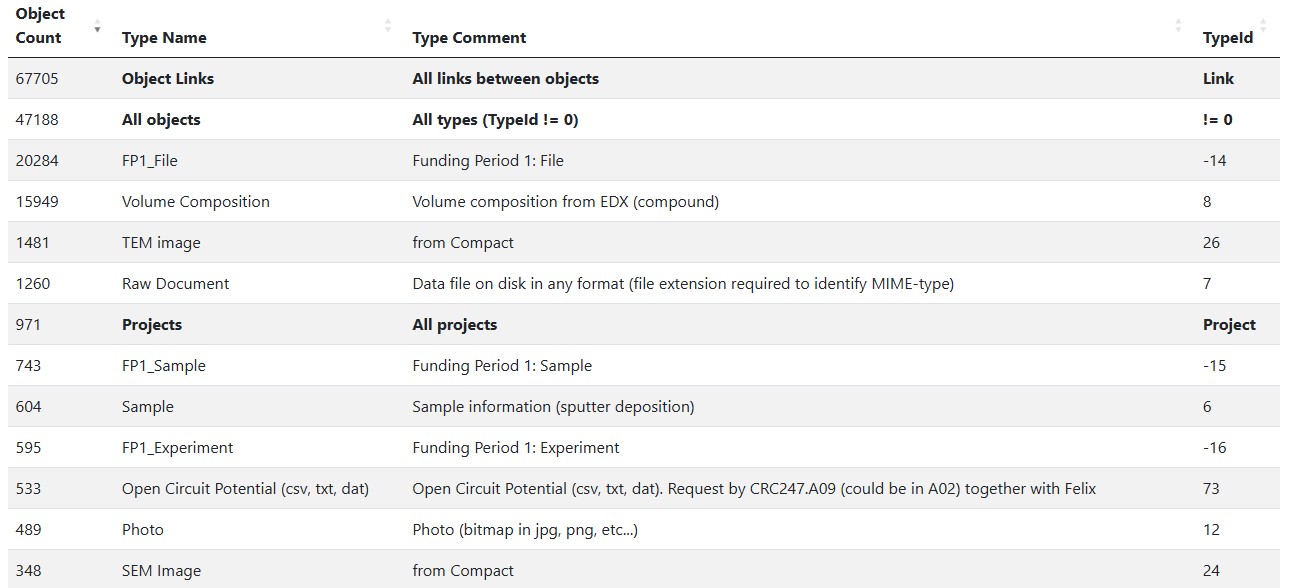Select the Photo type name cell
1289x588 pixels.
143,530
